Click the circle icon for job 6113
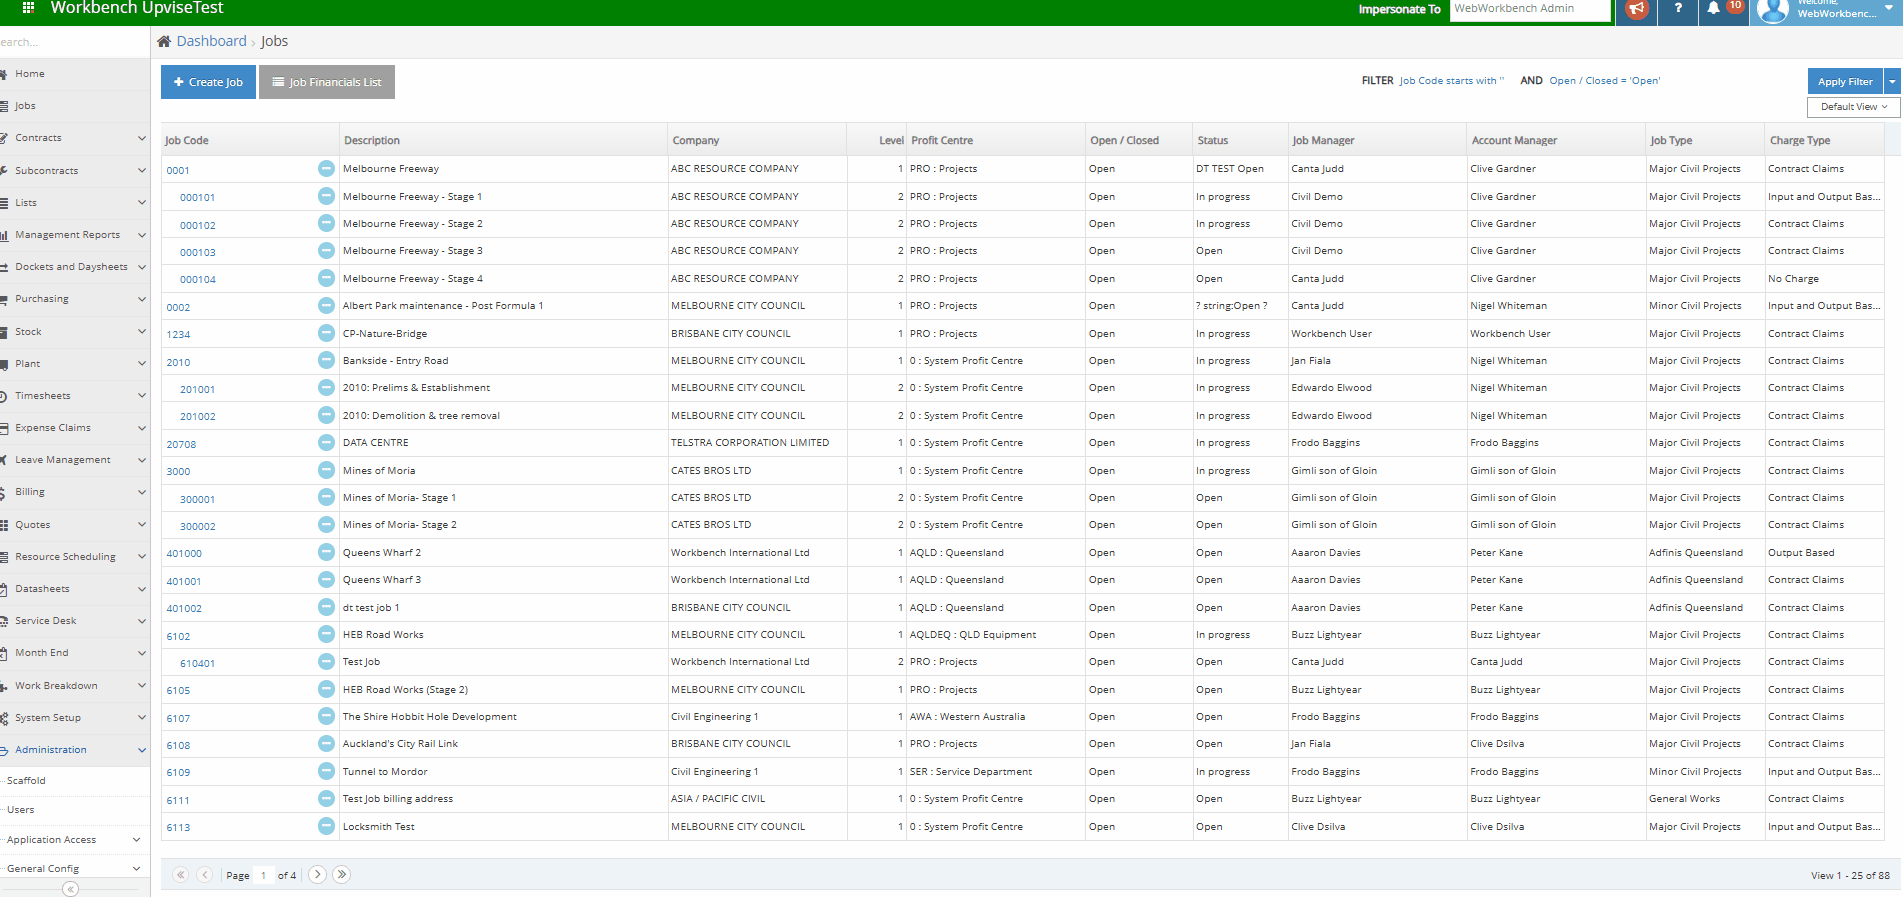The width and height of the screenshot is (1903, 897). (326, 826)
